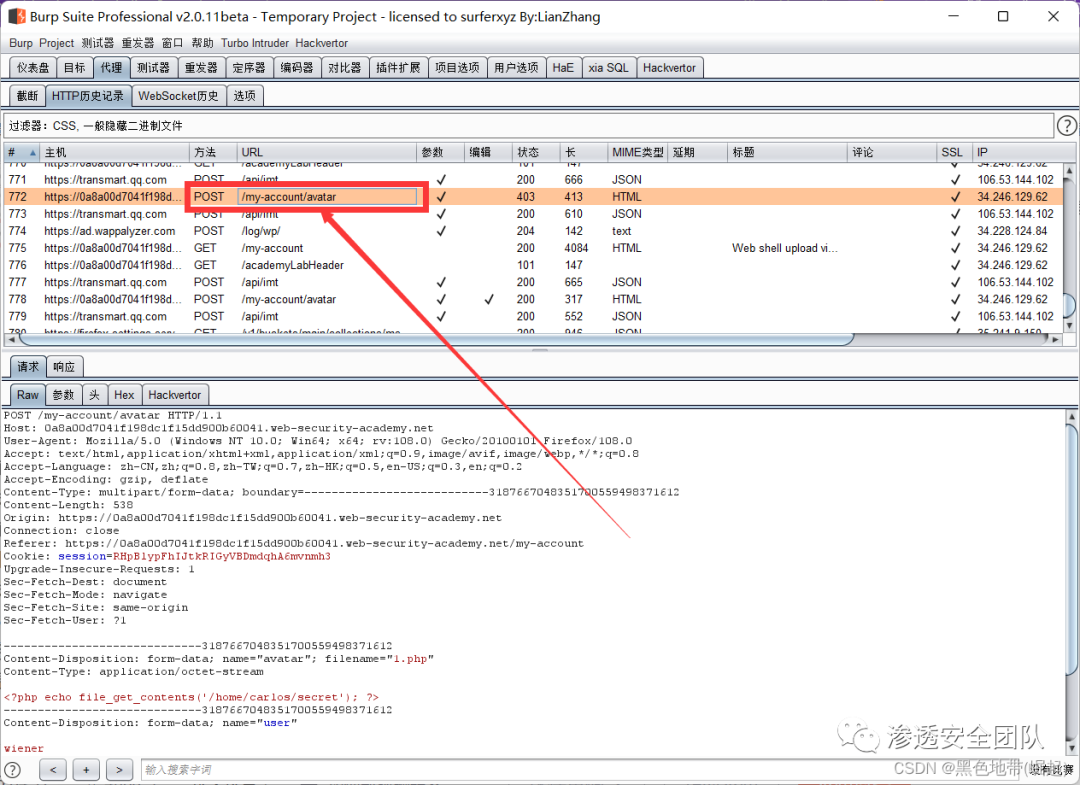Open the 对比器 tab
1080x785 pixels.
[x=344, y=67]
